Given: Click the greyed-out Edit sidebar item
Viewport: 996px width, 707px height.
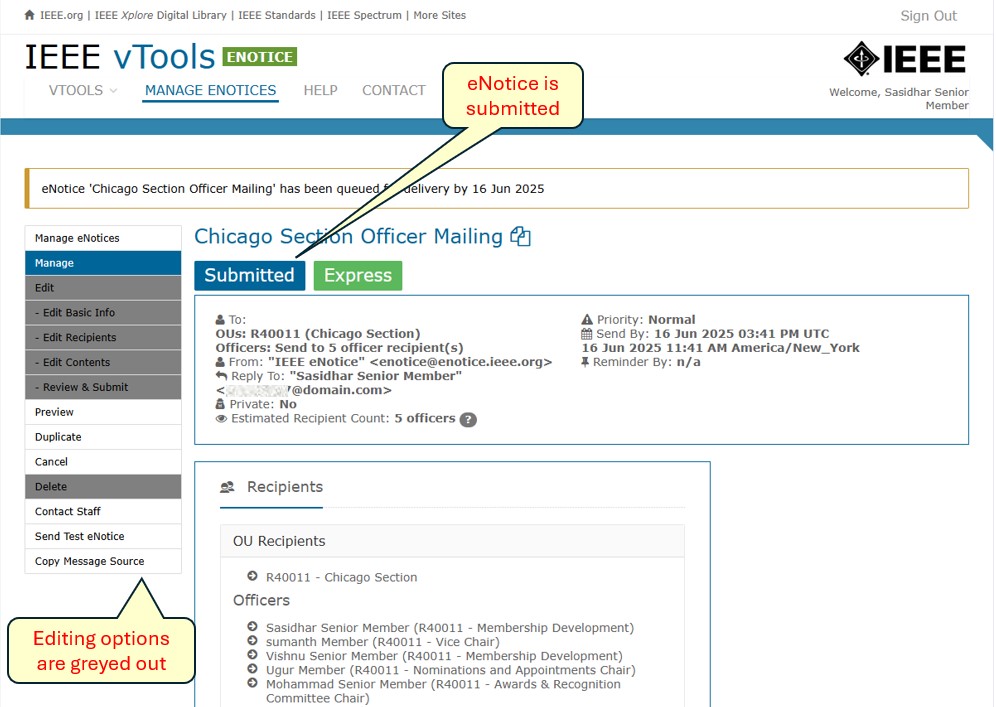Looking at the screenshot, I should point(103,288).
